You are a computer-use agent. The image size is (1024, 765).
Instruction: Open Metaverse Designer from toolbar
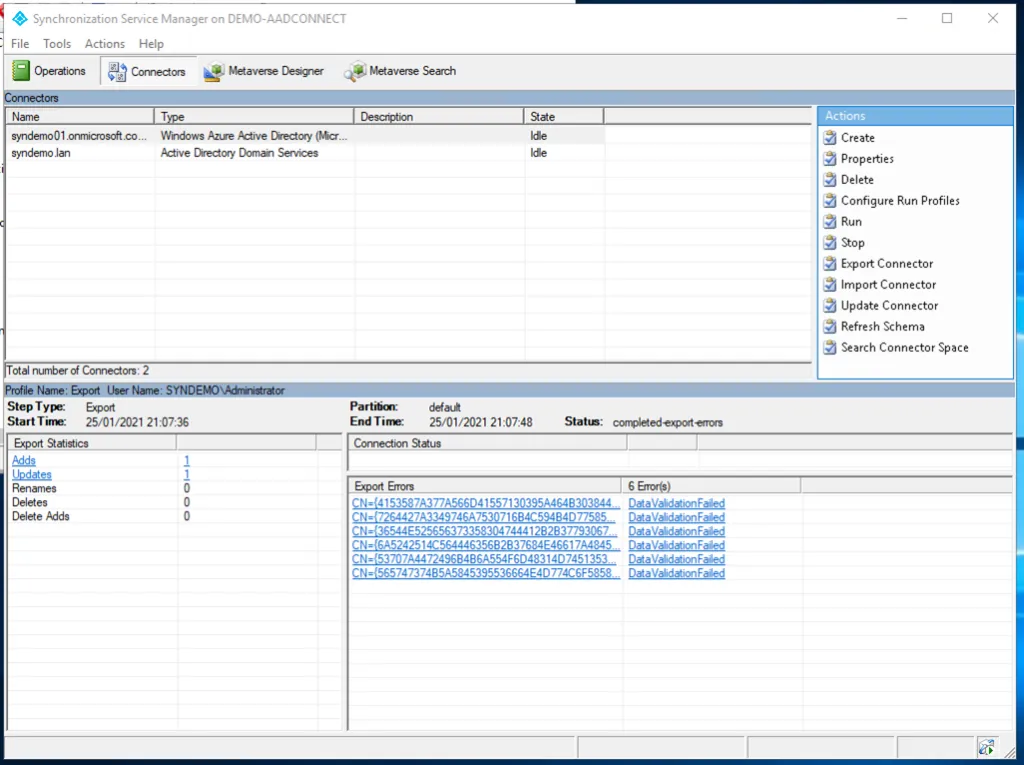click(x=264, y=71)
